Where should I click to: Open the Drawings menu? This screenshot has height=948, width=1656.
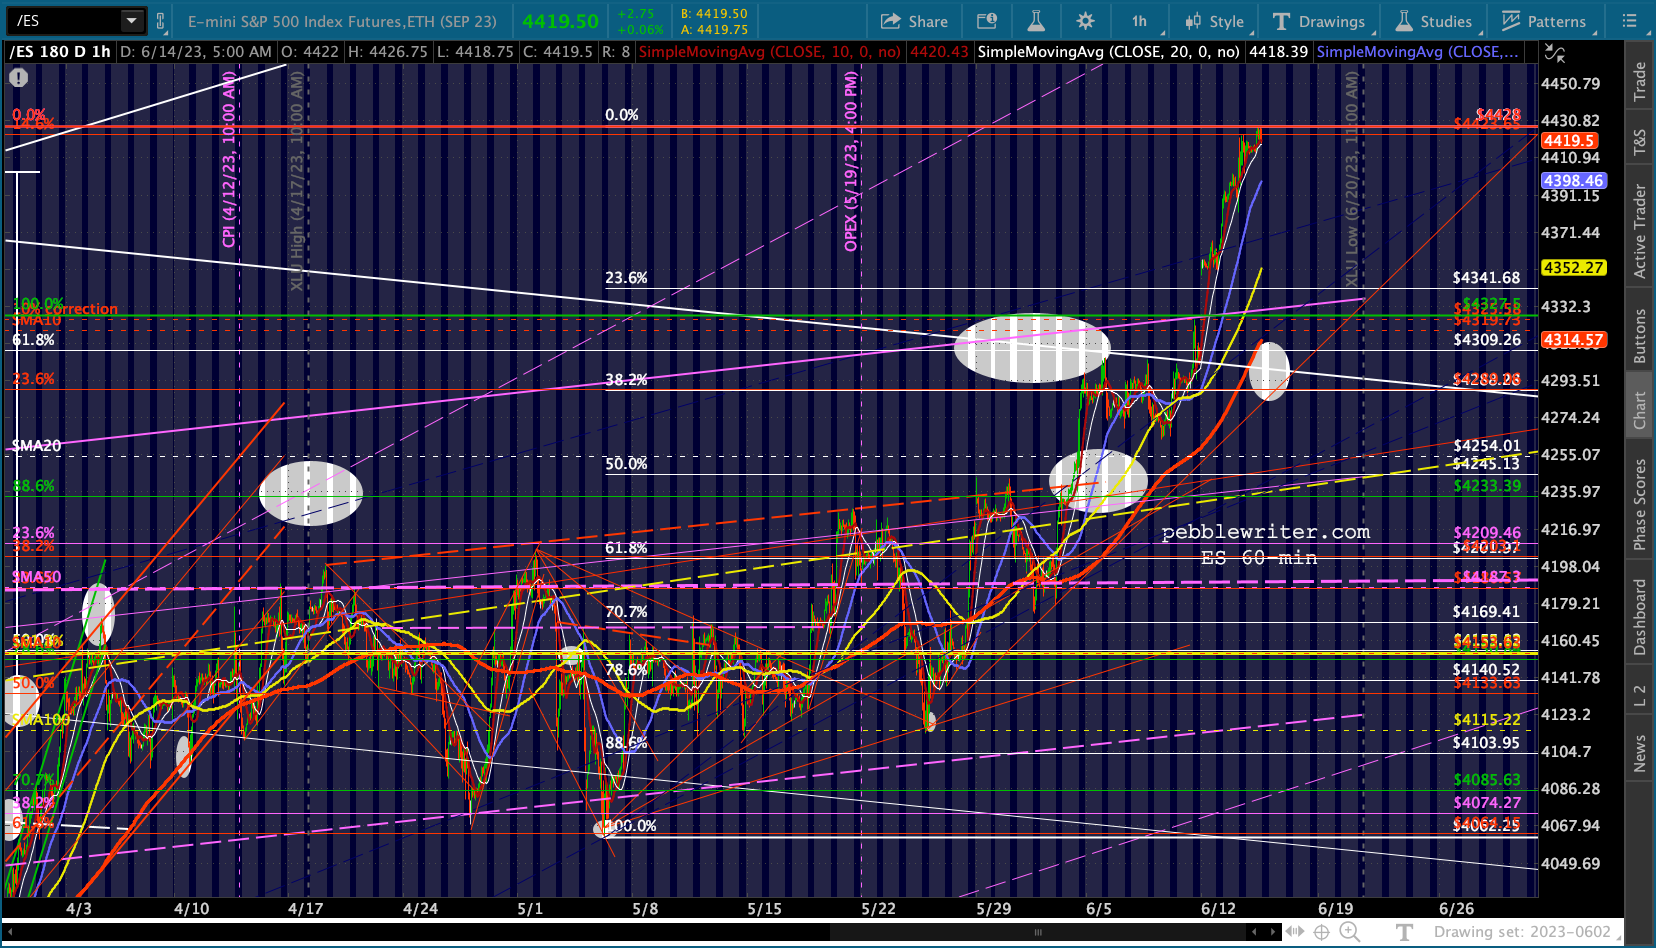(x=1319, y=21)
